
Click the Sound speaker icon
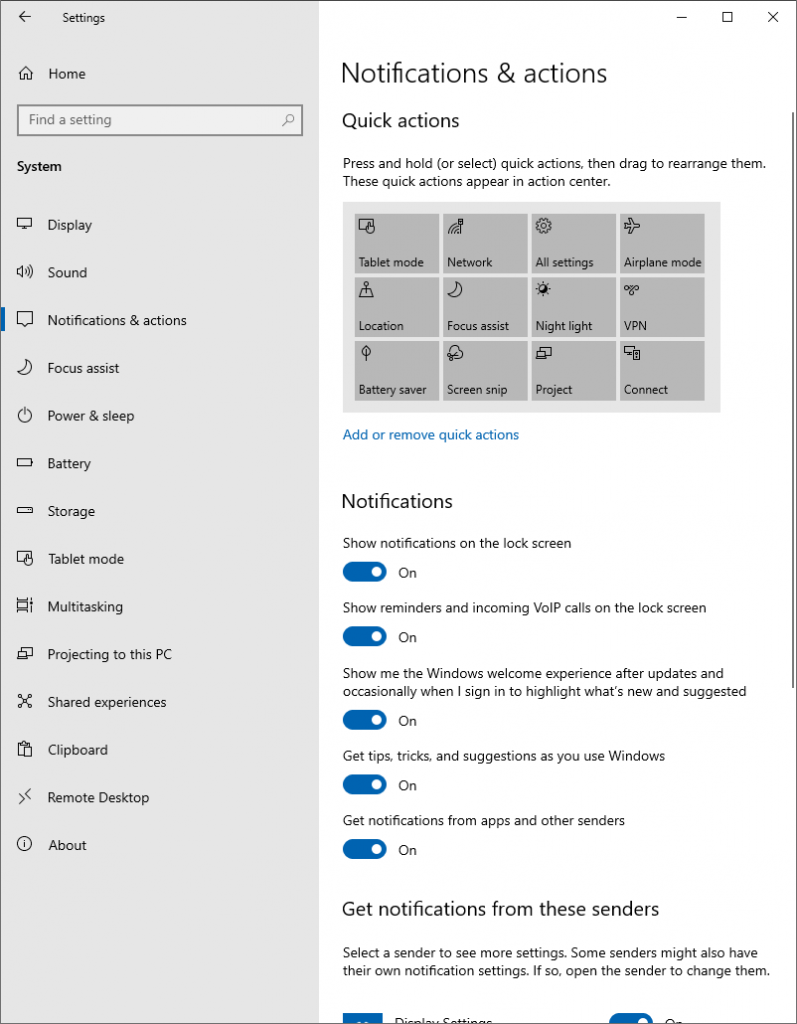coord(25,272)
